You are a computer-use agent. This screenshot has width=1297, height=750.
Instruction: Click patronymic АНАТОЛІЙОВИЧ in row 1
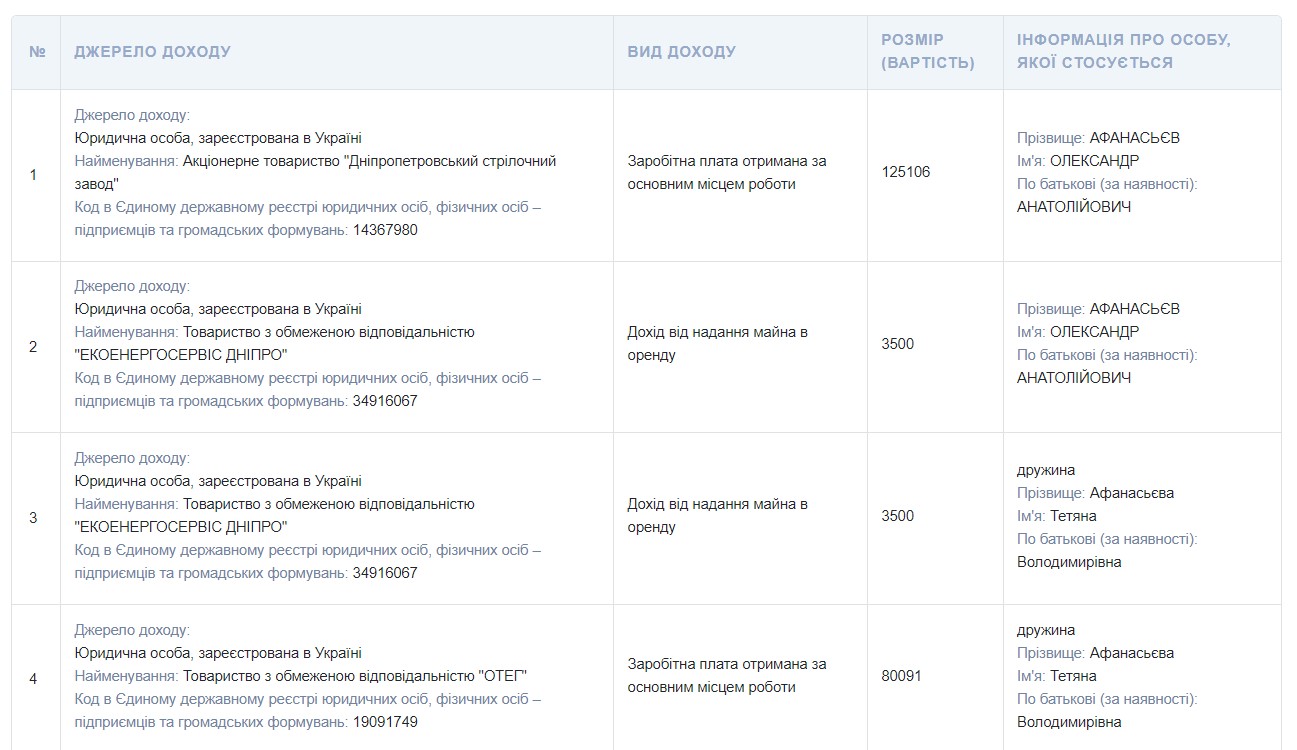(1074, 207)
